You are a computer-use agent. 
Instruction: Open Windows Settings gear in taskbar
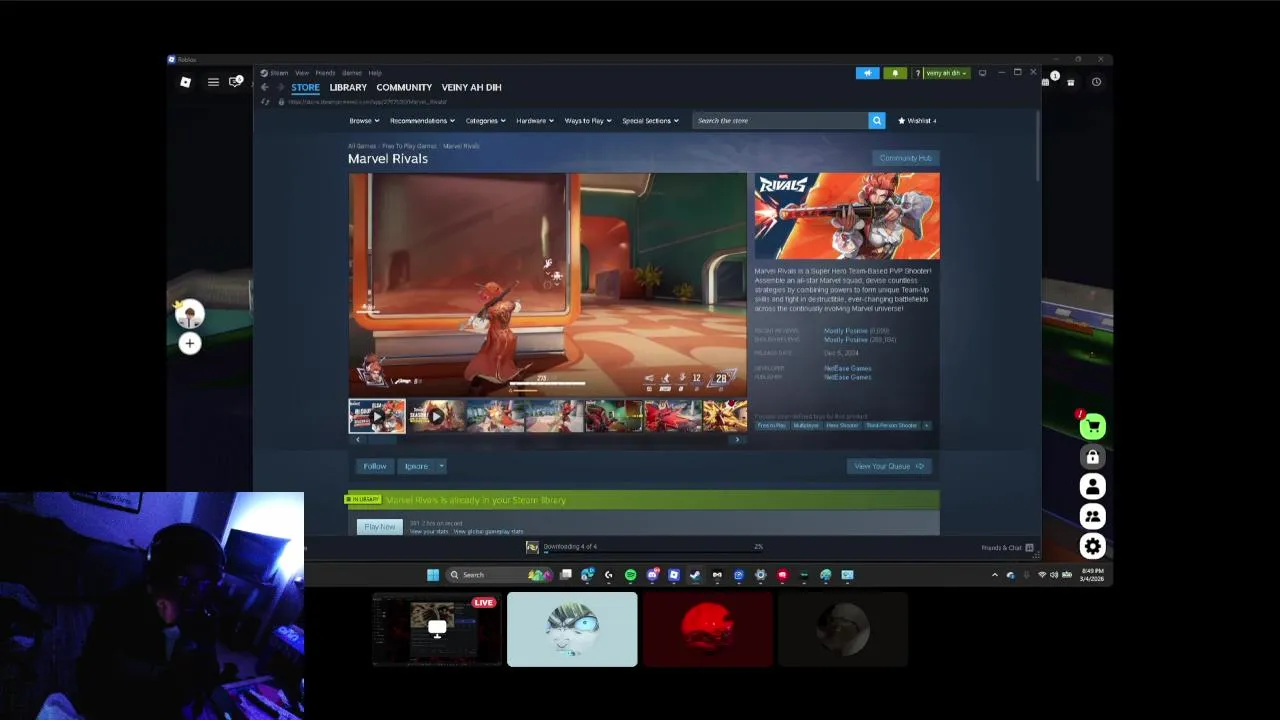[x=760, y=575]
